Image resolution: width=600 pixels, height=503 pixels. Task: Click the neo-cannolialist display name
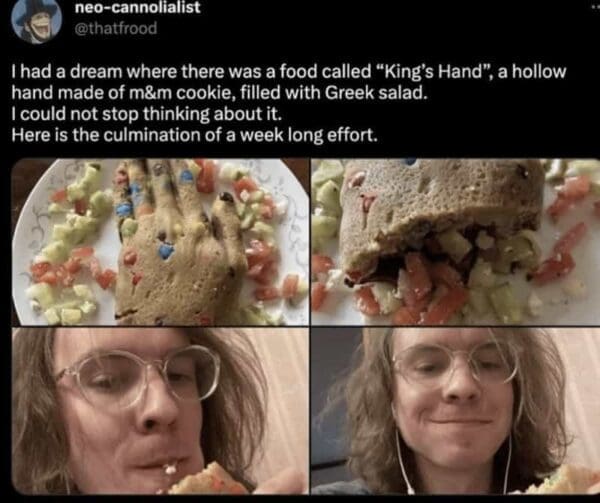click(137, 8)
